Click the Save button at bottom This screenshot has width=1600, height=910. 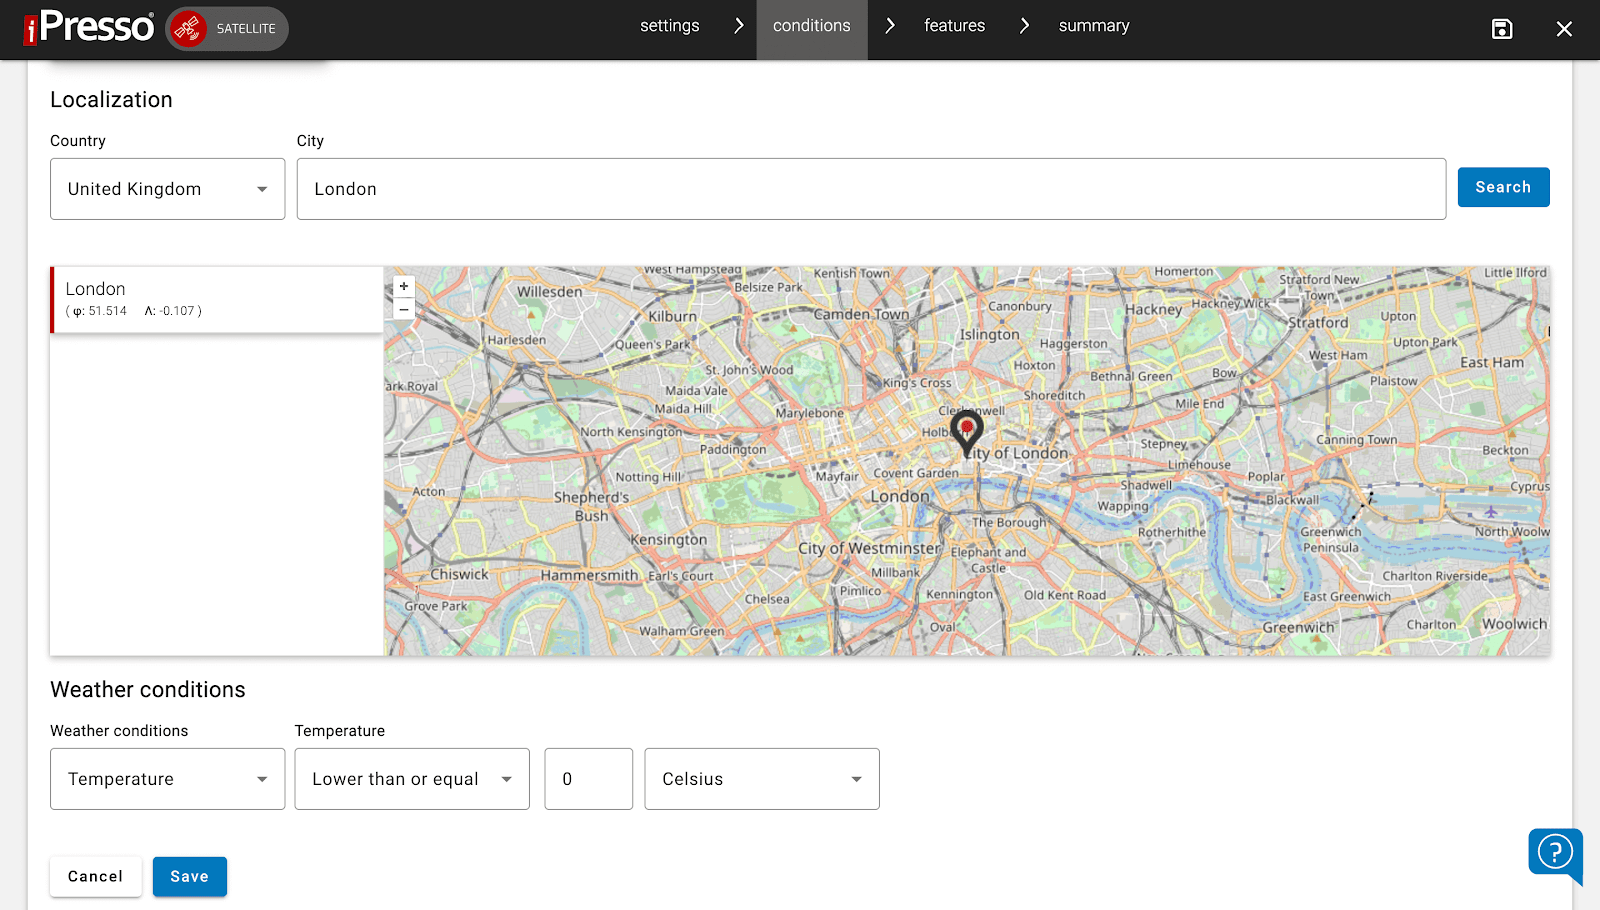tap(189, 877)
